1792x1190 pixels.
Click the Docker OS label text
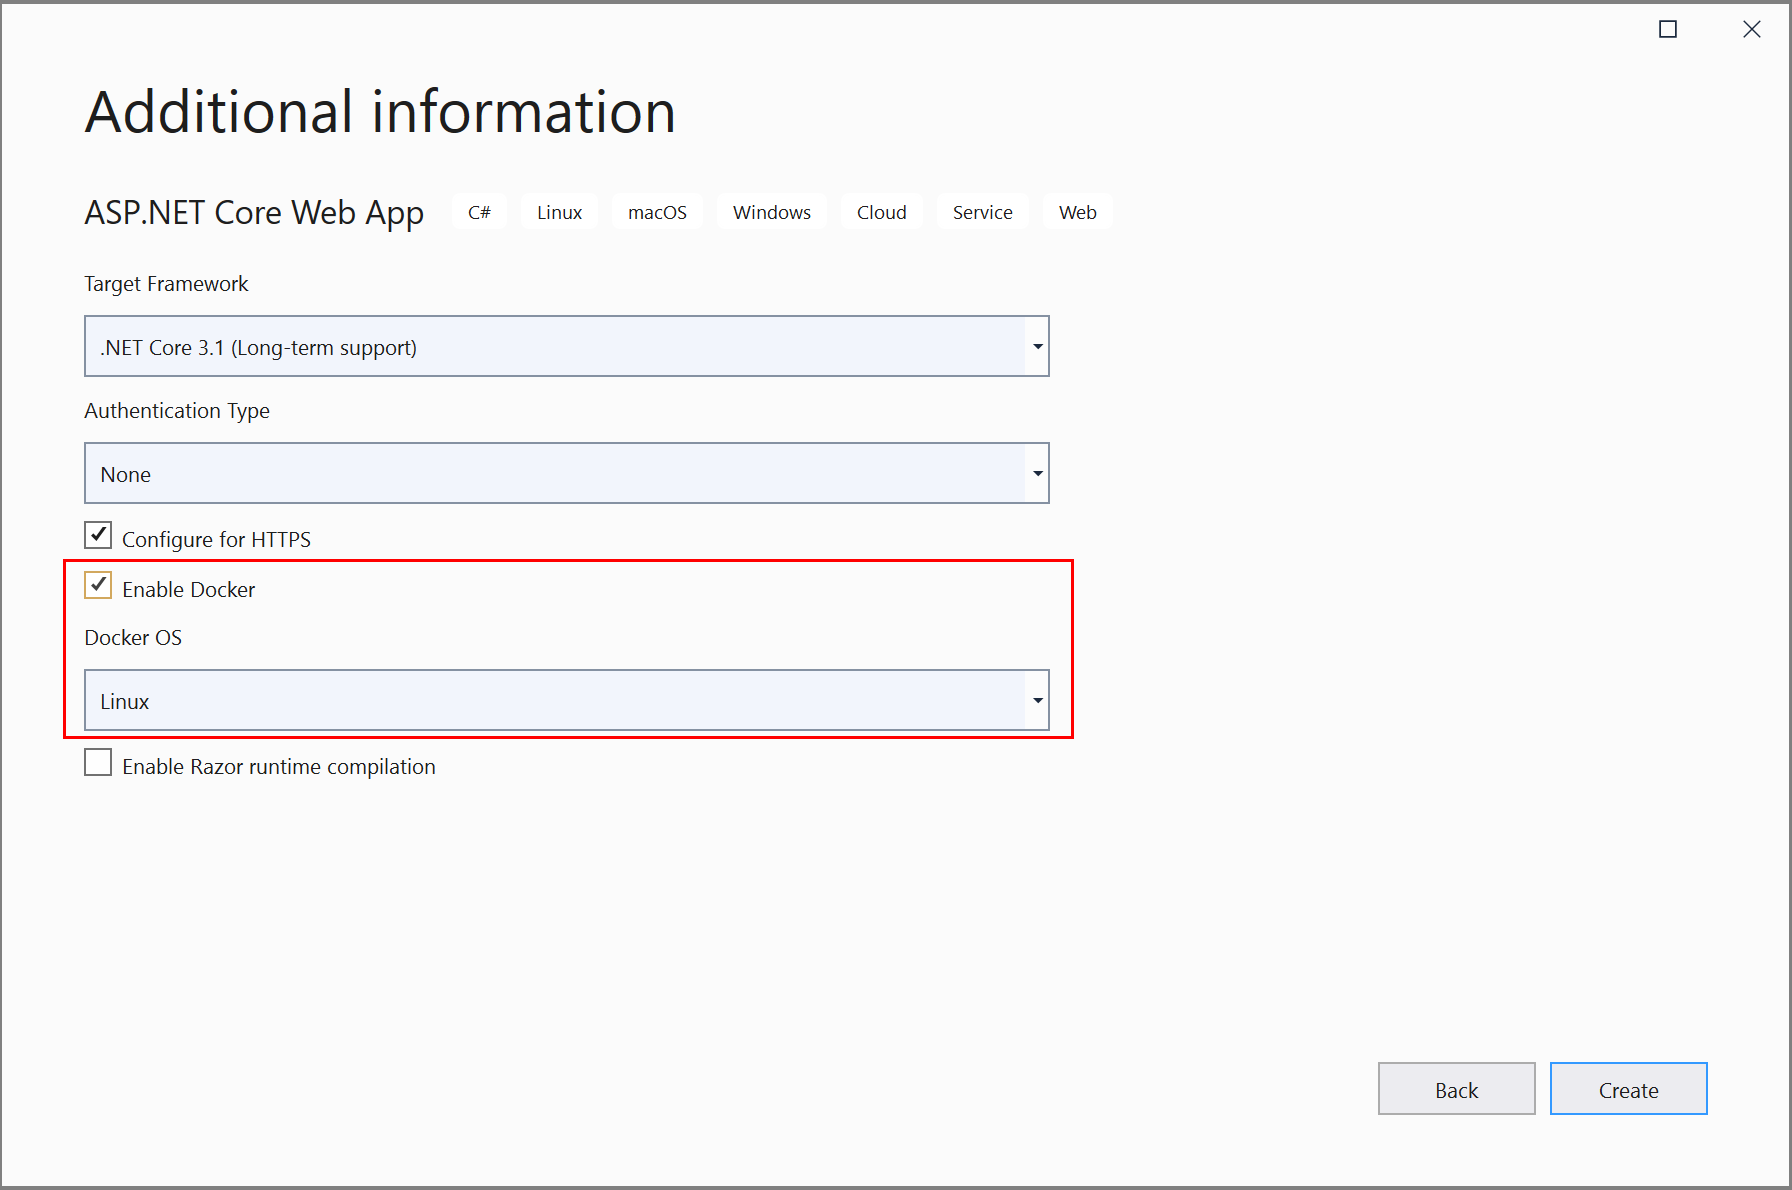tap(133, 638)
